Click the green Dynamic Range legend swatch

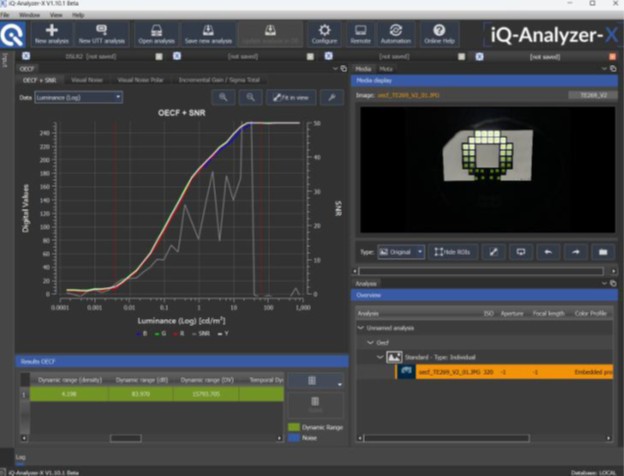click(x=294, y=427)
